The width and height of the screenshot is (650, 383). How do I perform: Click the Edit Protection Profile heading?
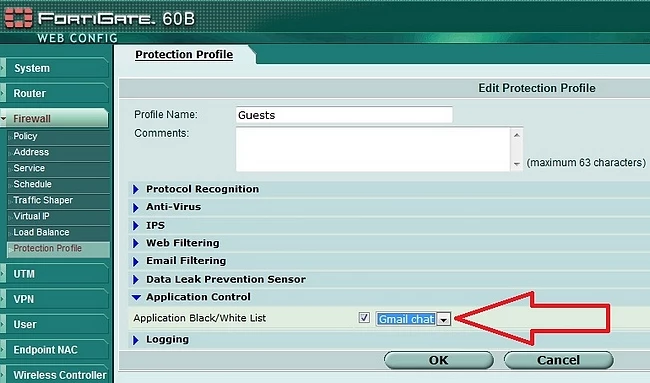pos(537,88)
